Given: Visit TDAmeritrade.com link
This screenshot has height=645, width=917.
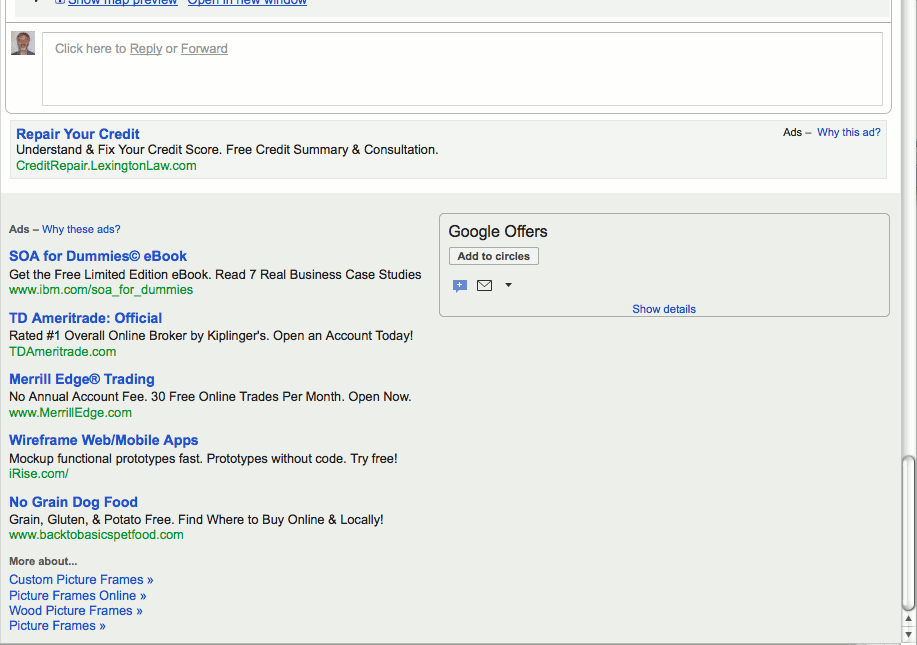Looking at the screenshot, I should 63,351.
